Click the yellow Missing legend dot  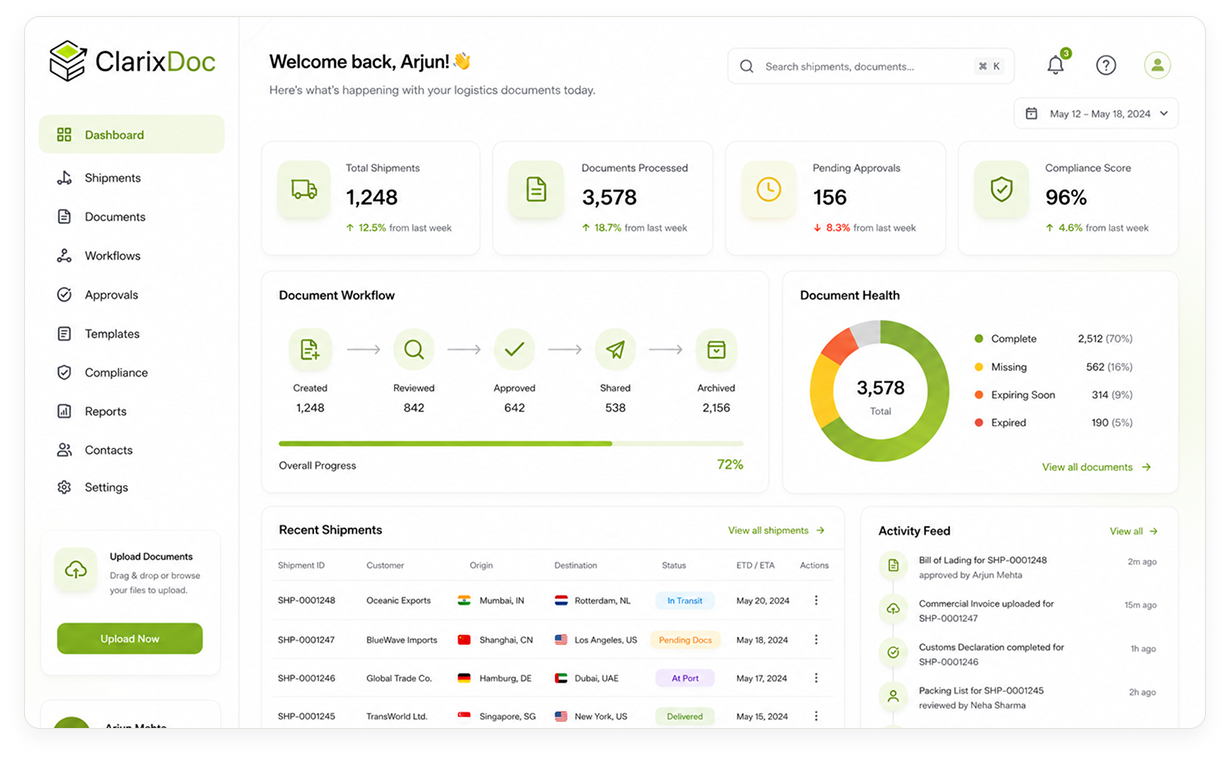979,367
